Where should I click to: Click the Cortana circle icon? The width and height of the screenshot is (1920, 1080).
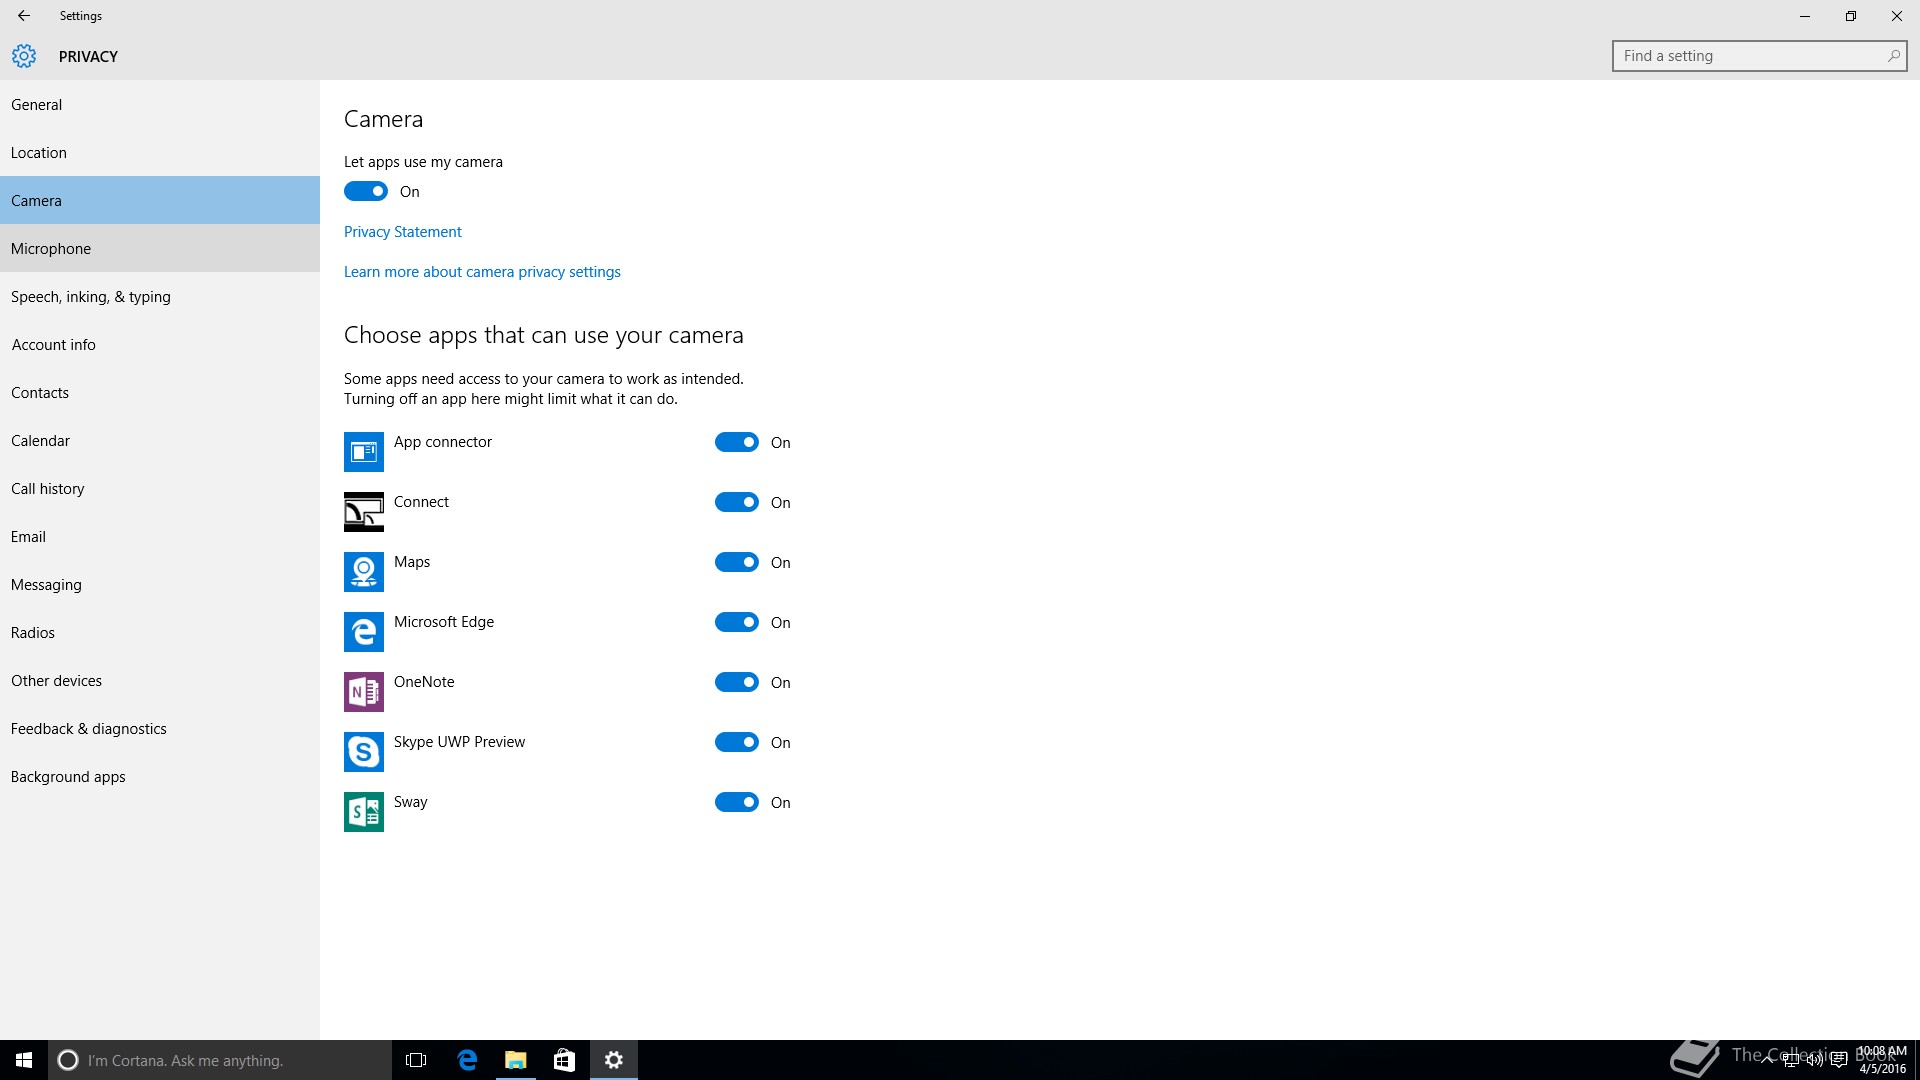pyautogui.click(x=67, y=1060)
